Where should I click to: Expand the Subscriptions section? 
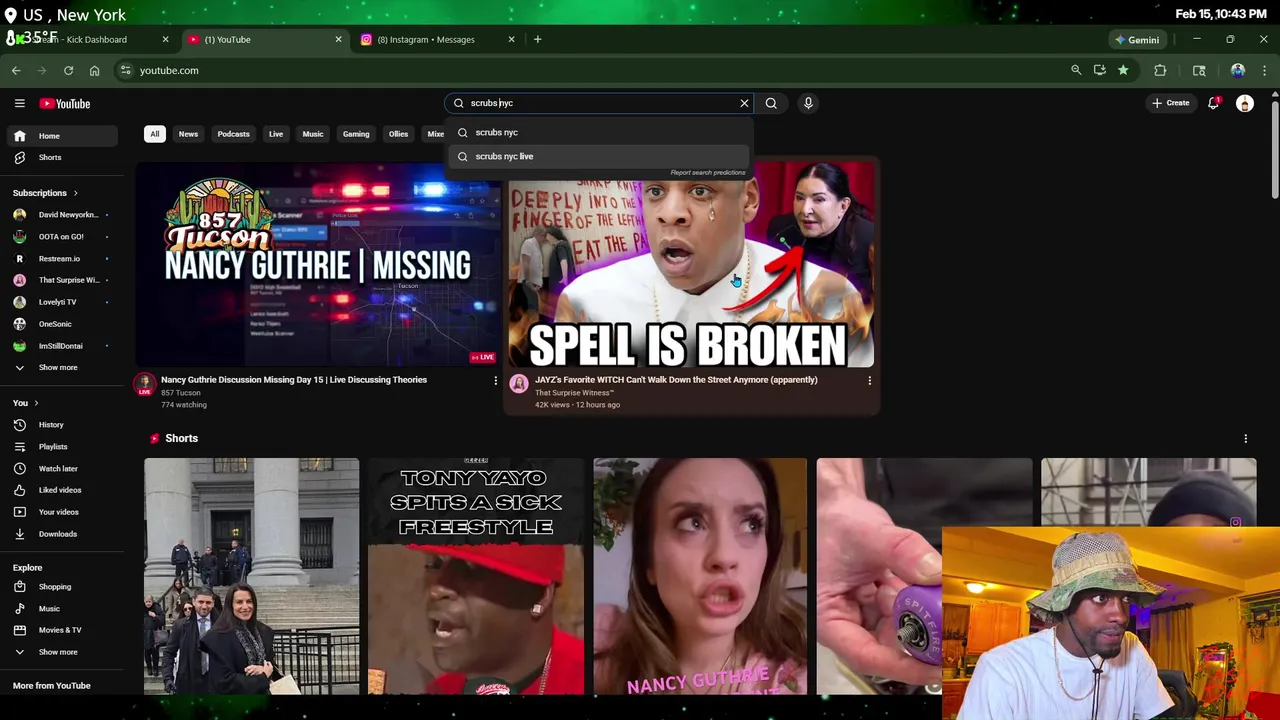click(45, 193)
